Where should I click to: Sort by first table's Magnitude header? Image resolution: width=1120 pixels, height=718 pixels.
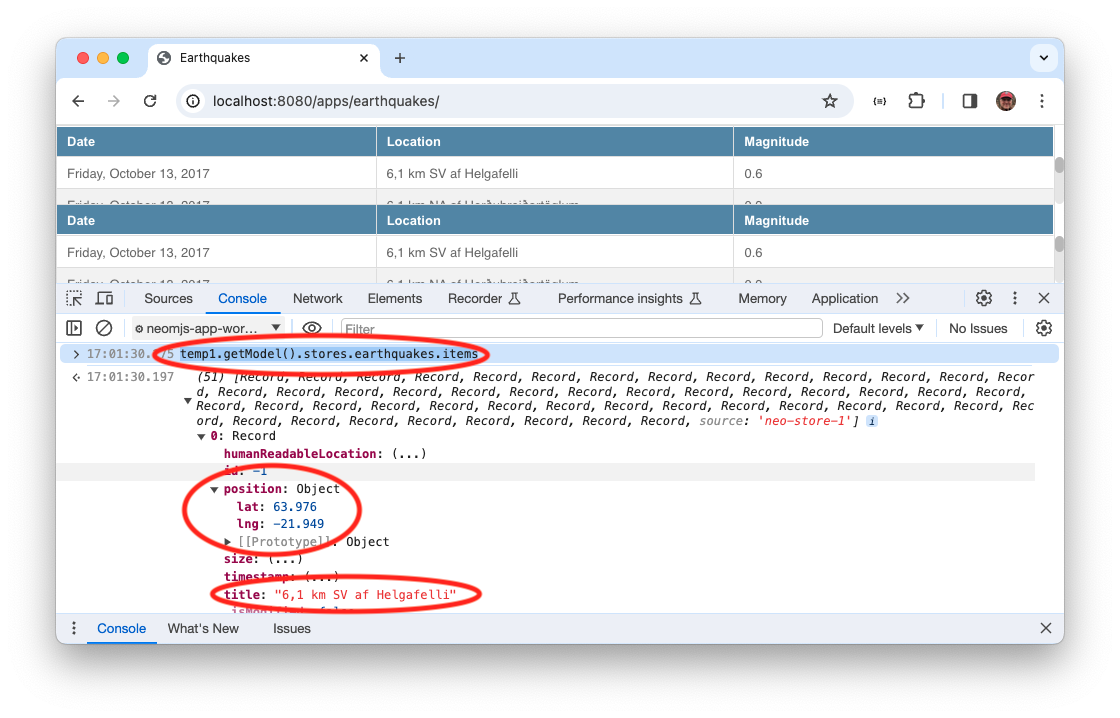click(894, 141)
